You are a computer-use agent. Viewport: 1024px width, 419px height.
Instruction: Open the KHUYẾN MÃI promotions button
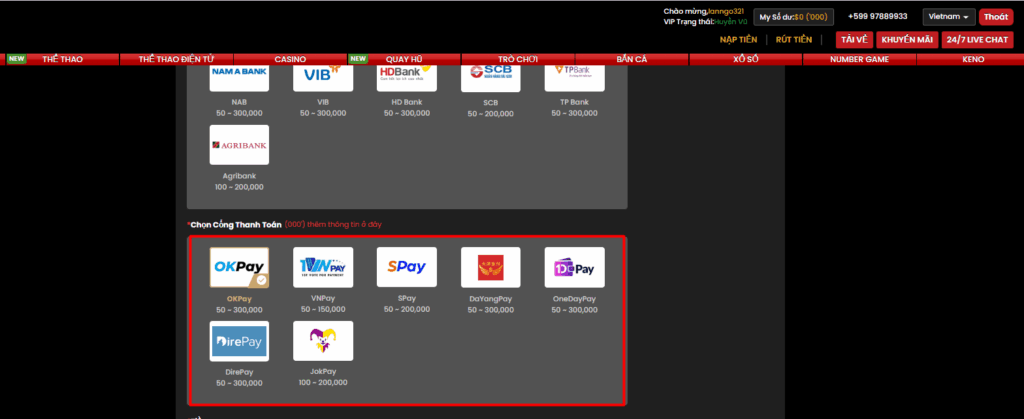[907, 40]
